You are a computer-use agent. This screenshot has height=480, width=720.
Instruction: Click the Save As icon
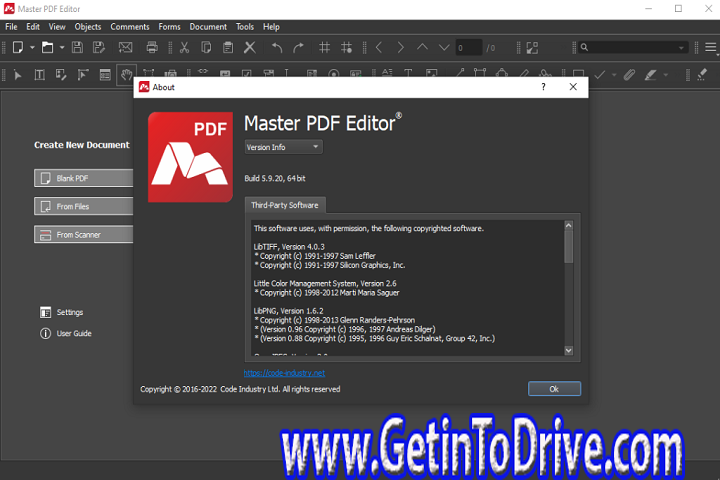point(99,47)
